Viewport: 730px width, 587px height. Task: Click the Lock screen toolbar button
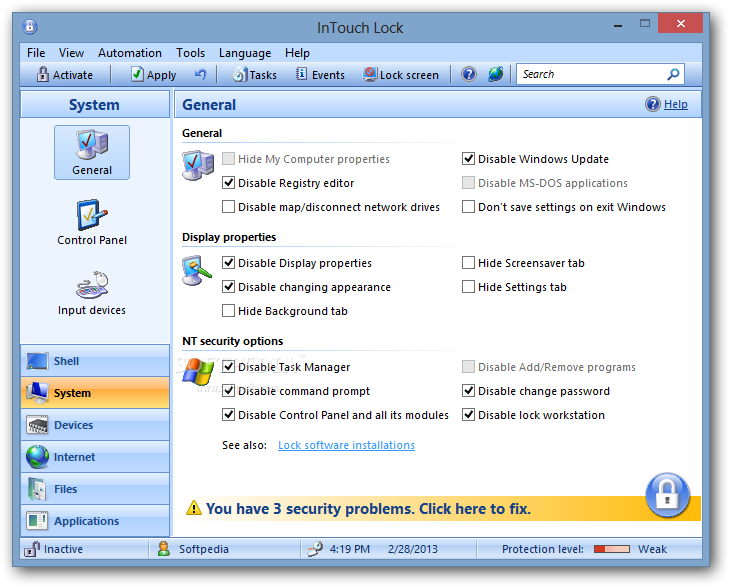point(401,74)
